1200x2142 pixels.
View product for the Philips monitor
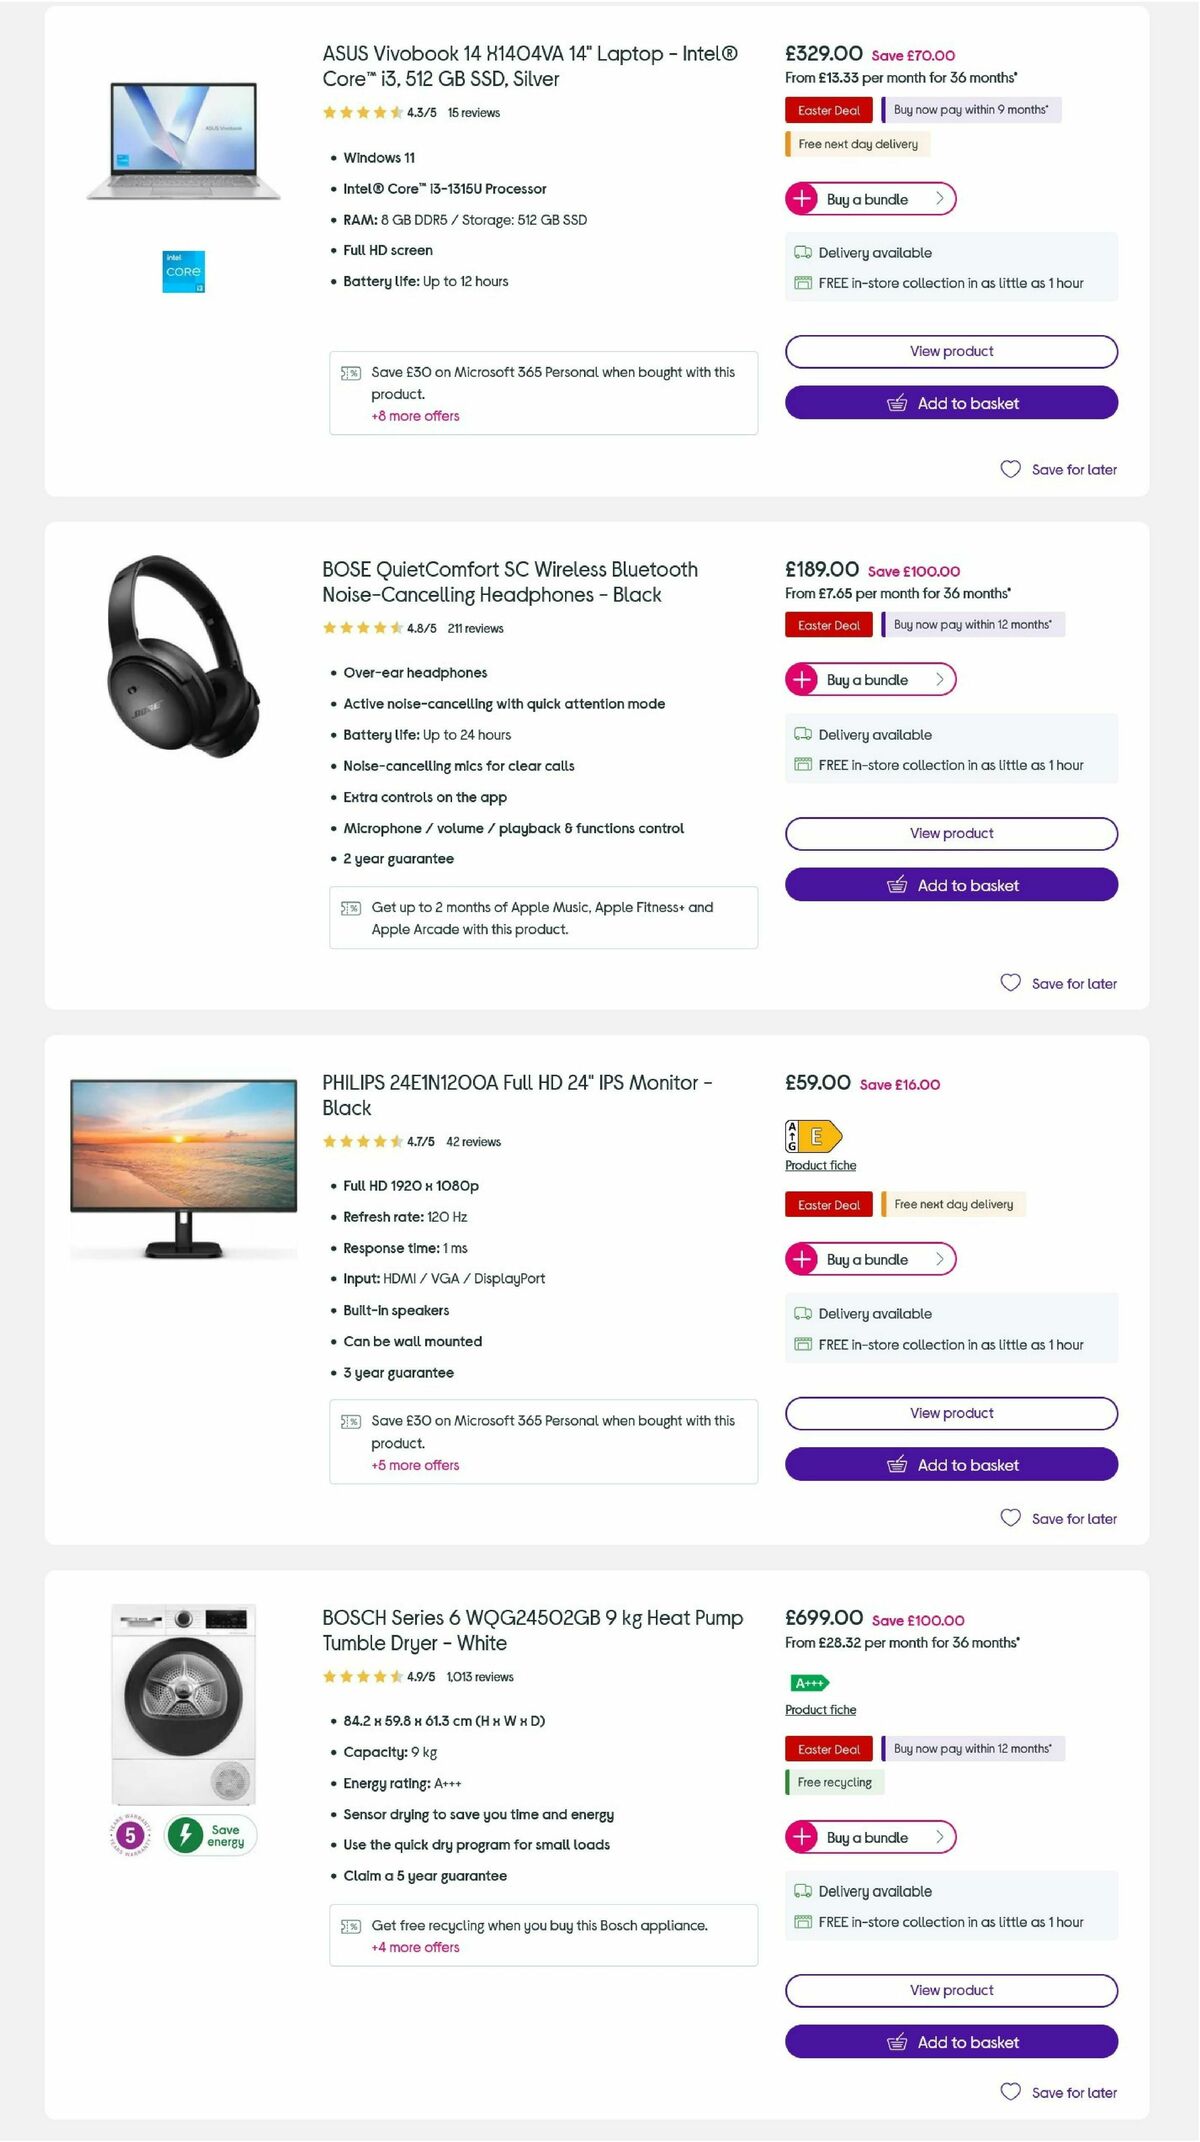click(950, 1413)
